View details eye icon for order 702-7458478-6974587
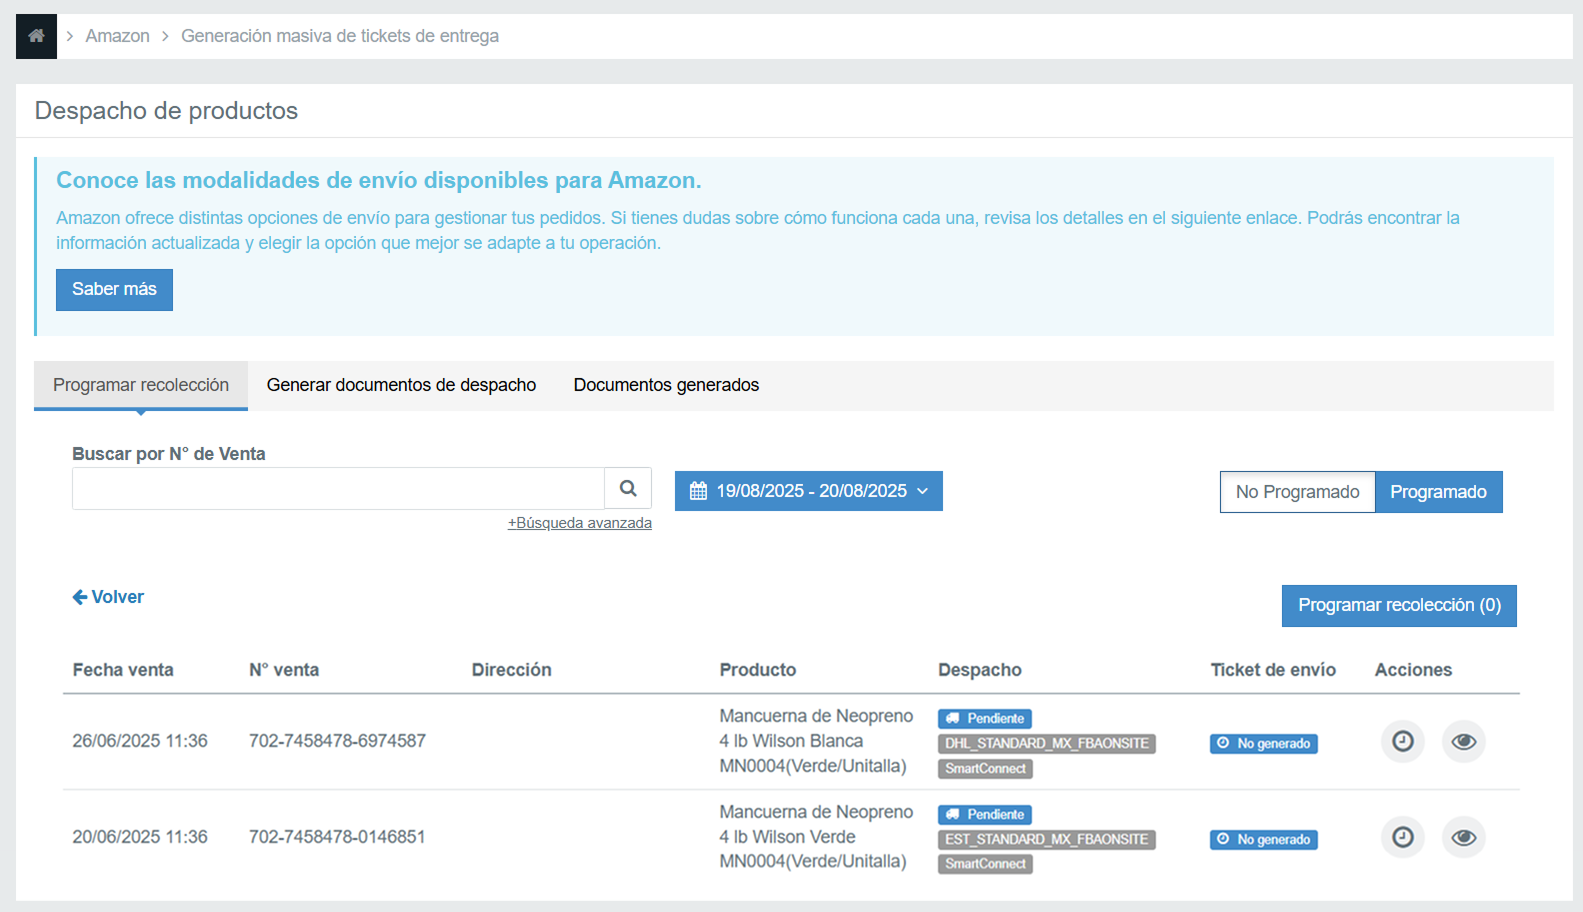Screen dimensions: 1583x912 [x=1463, y=741]
